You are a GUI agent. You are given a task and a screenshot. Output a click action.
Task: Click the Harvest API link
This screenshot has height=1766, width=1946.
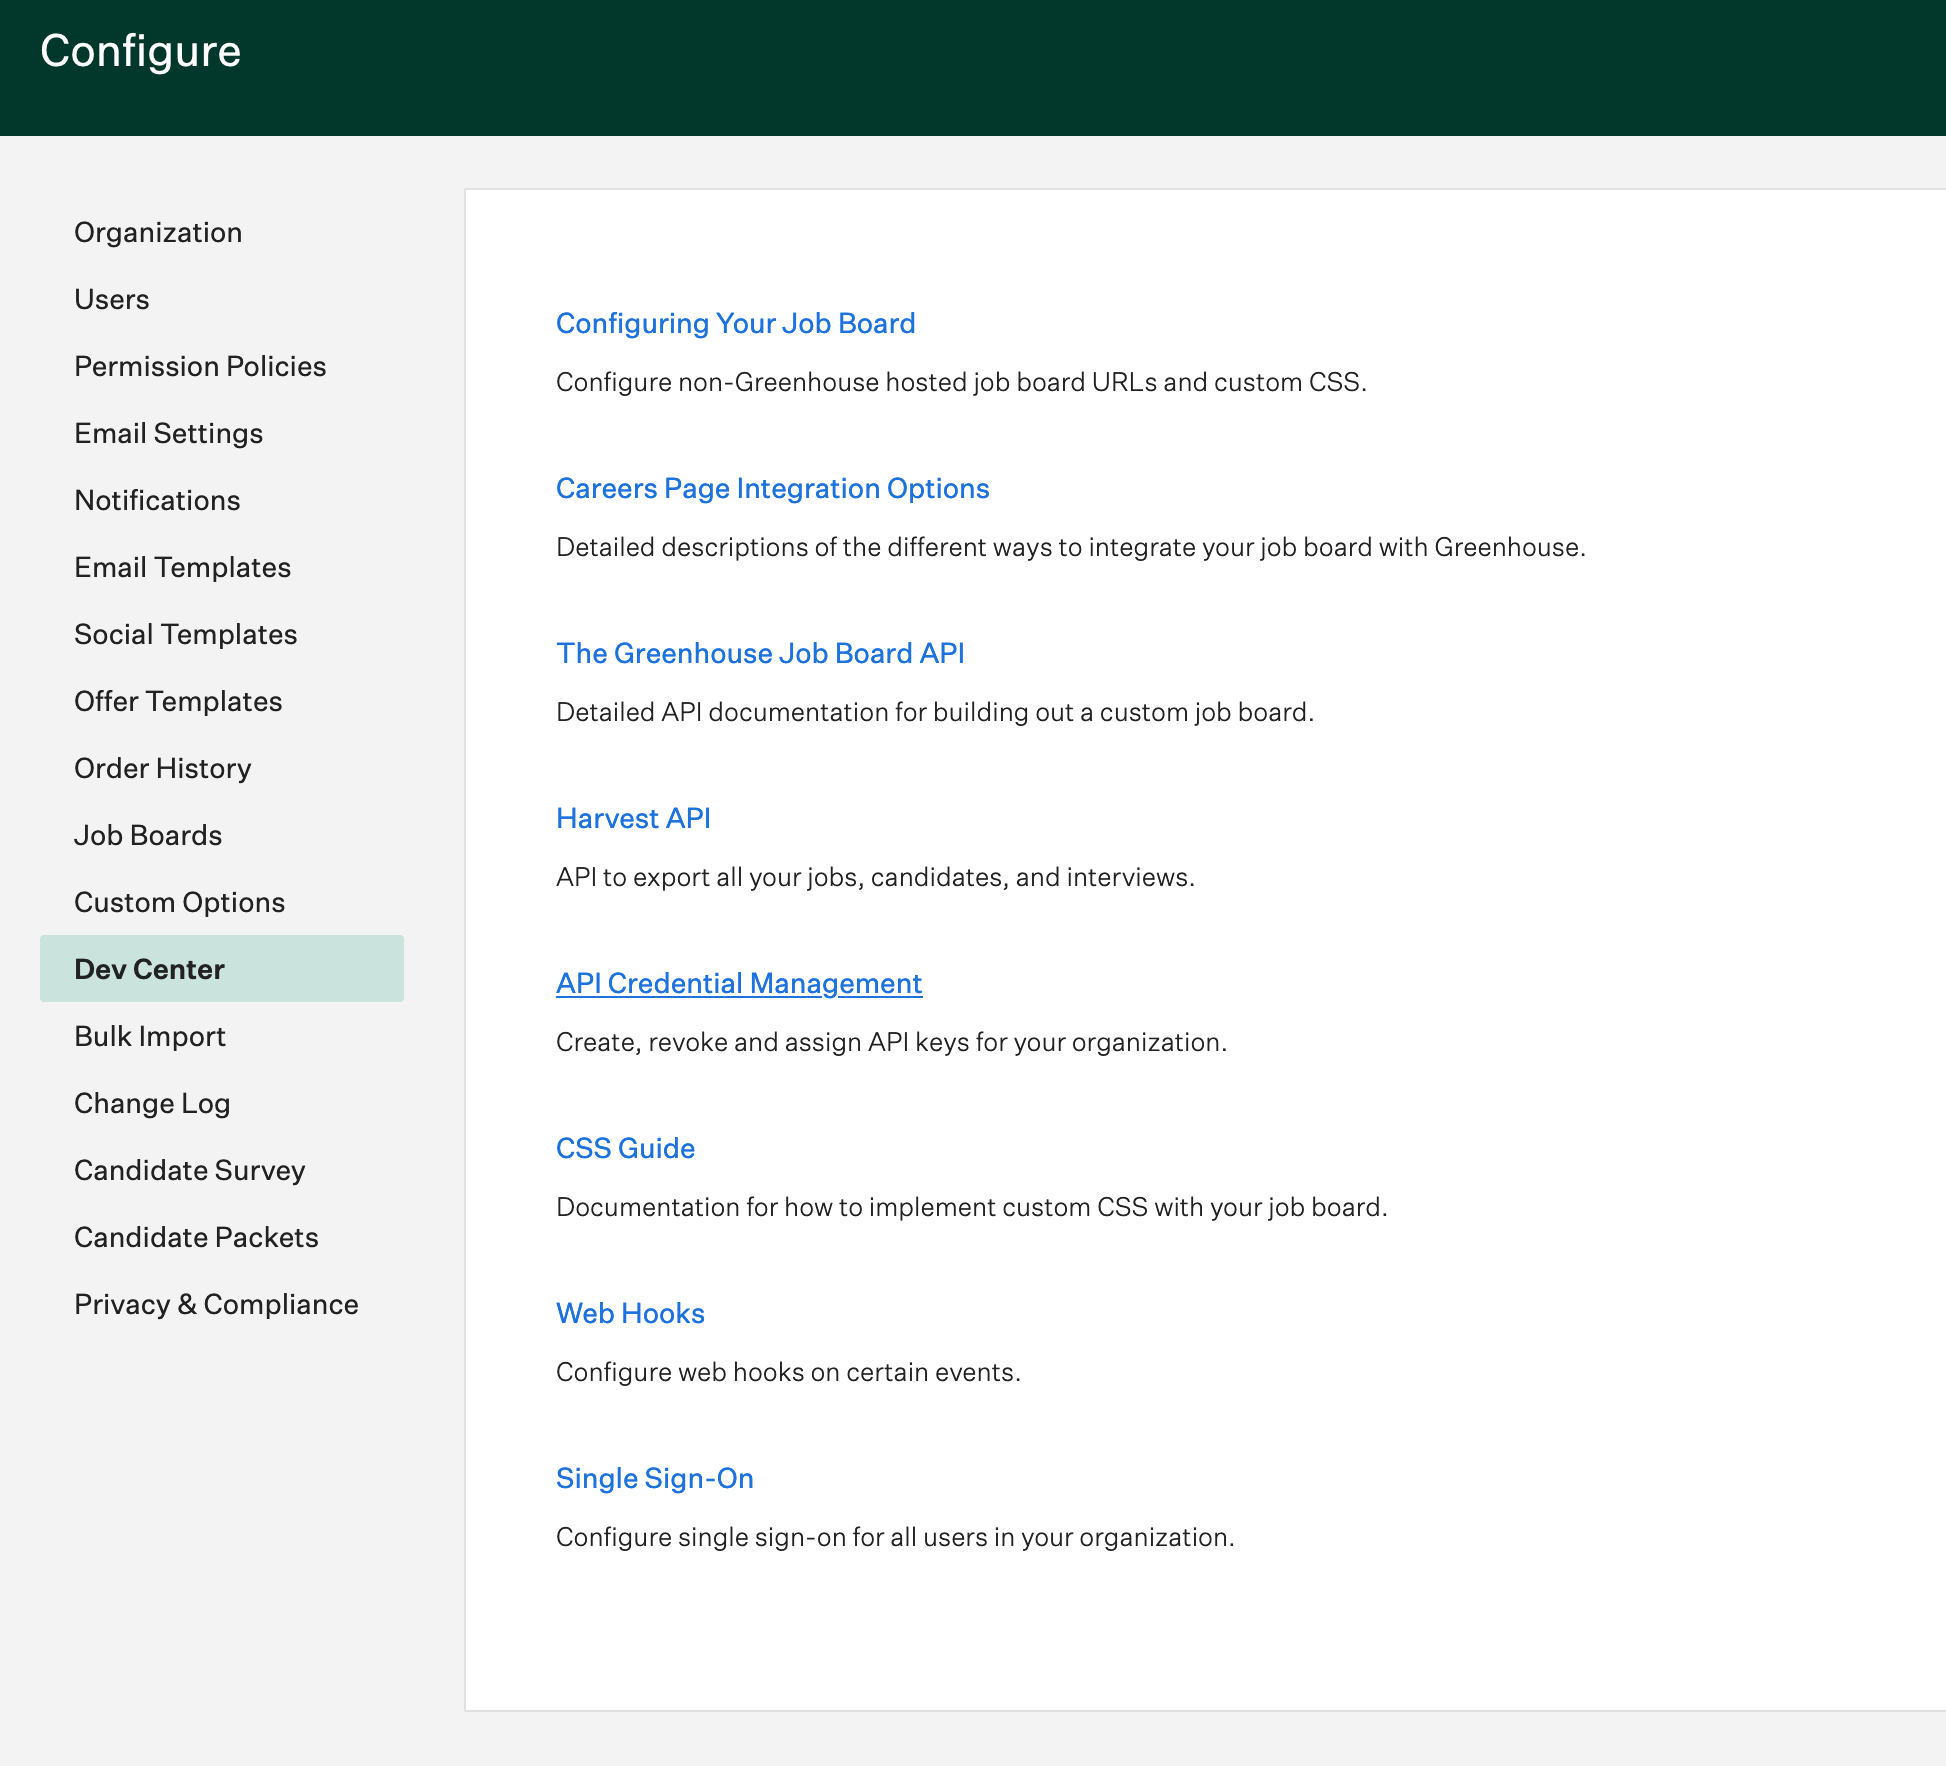633,818
